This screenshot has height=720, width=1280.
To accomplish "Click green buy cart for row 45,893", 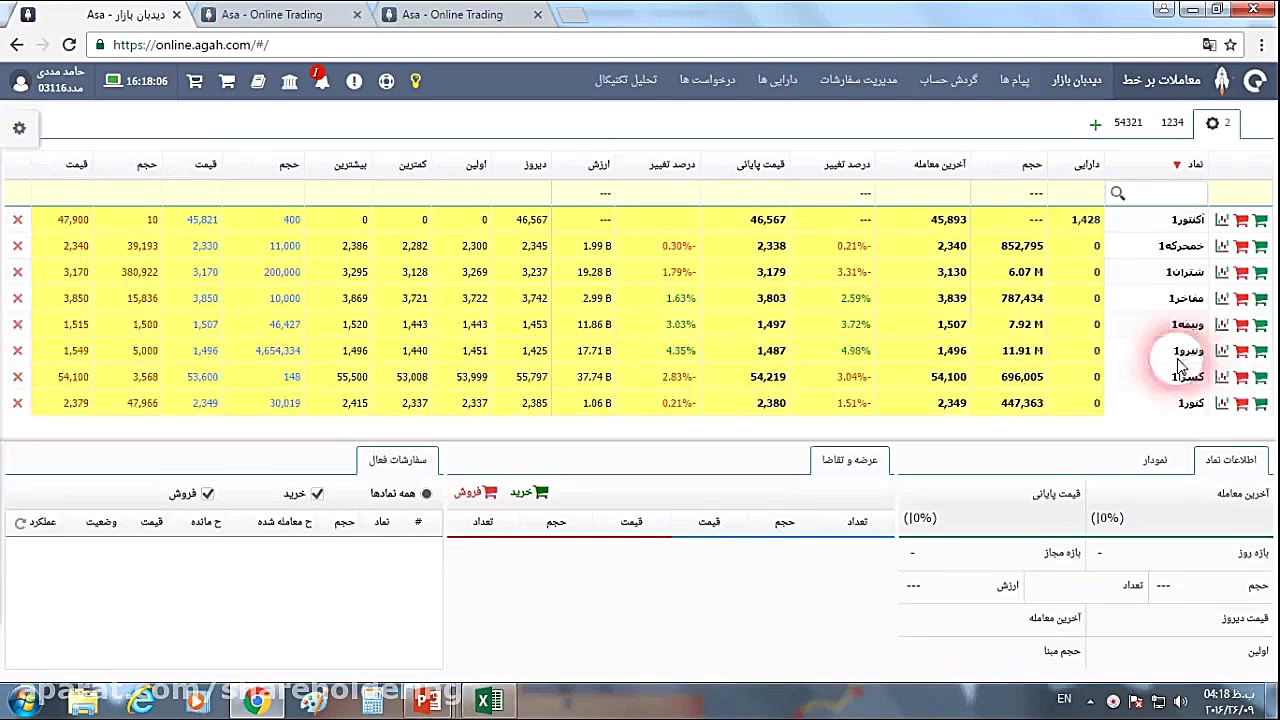I will click(x=1260, y=220).
